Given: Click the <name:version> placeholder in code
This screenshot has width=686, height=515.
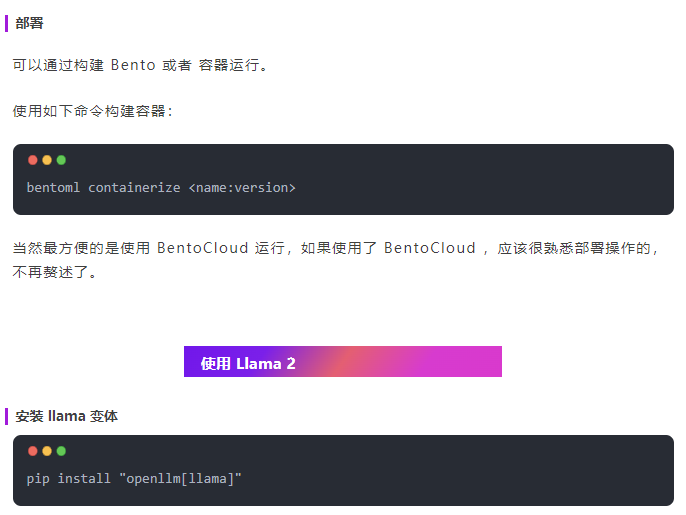Looking at the screenshot, I should (242, 188).
